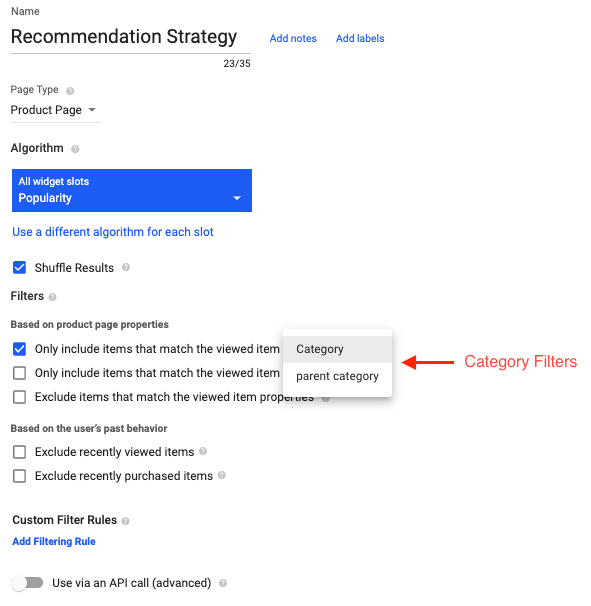Choose parent category menu option
Viewport: 591px width, 606px height.
coord(337,376)
